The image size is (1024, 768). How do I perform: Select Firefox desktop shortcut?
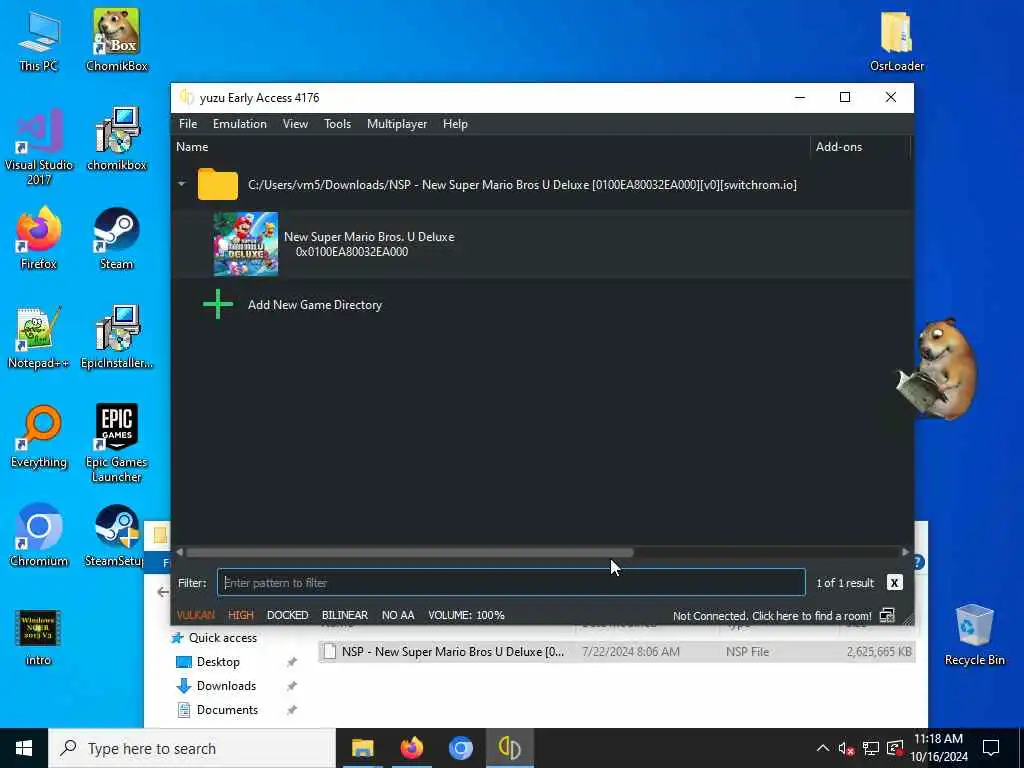[39, 238]
